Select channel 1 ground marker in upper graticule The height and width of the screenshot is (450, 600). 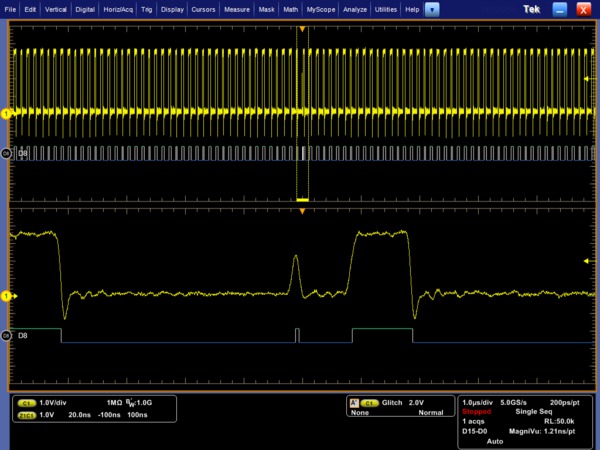pyautogui.click(x=6, y=114)
